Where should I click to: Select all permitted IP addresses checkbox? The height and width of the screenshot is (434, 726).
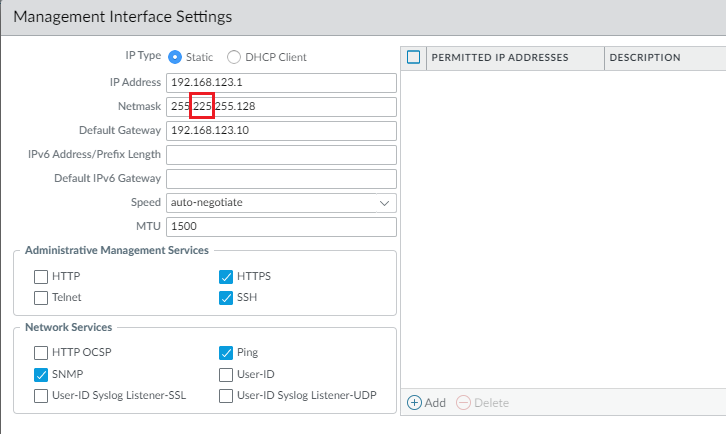coord(414,57)
